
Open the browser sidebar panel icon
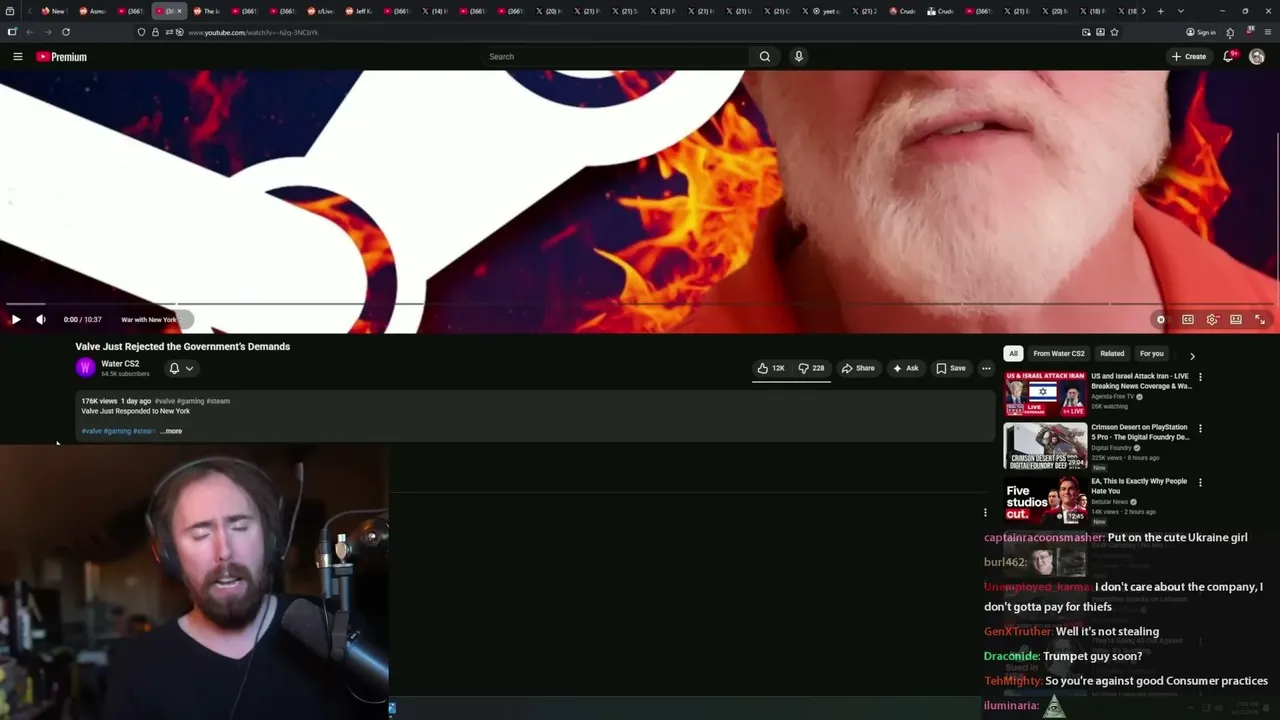[12, 32]
